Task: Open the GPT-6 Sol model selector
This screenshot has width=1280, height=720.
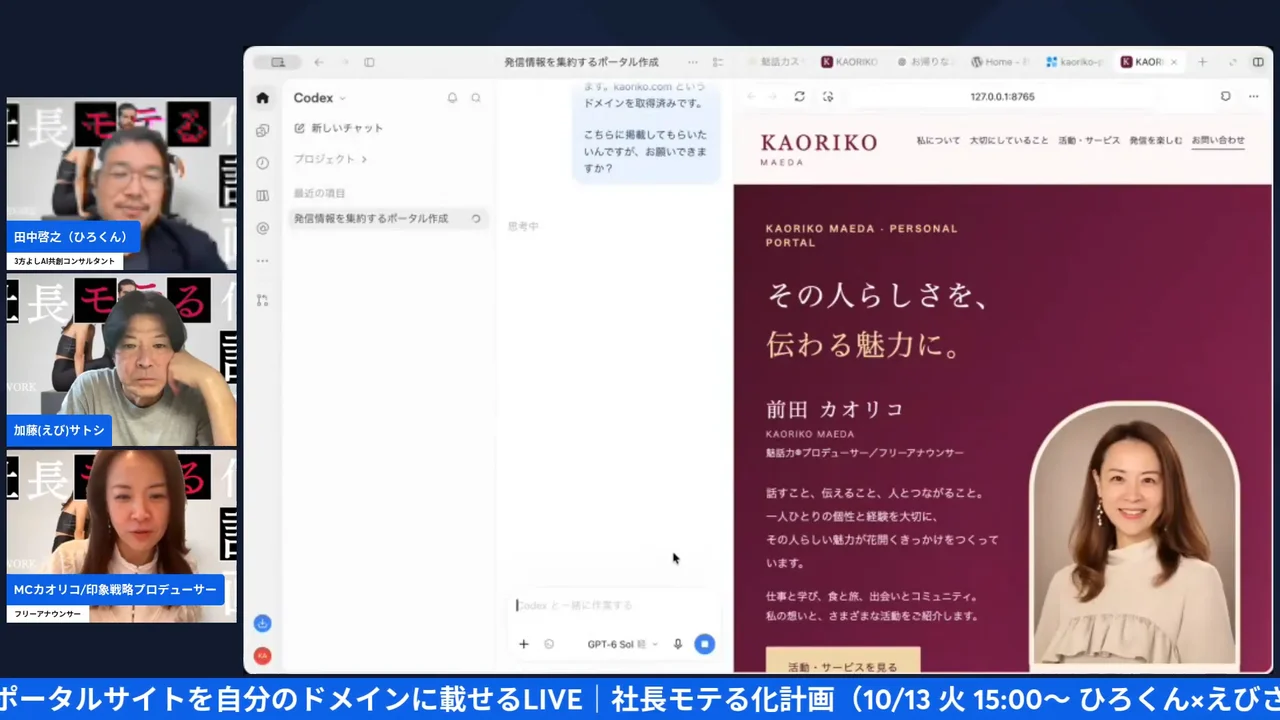Action: tap(622, 644)
